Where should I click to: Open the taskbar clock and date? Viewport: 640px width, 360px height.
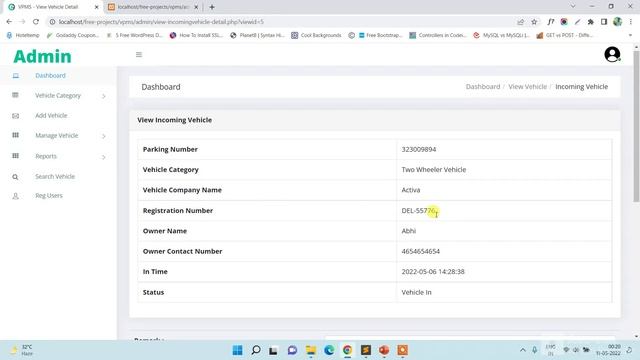coord(609,350)
